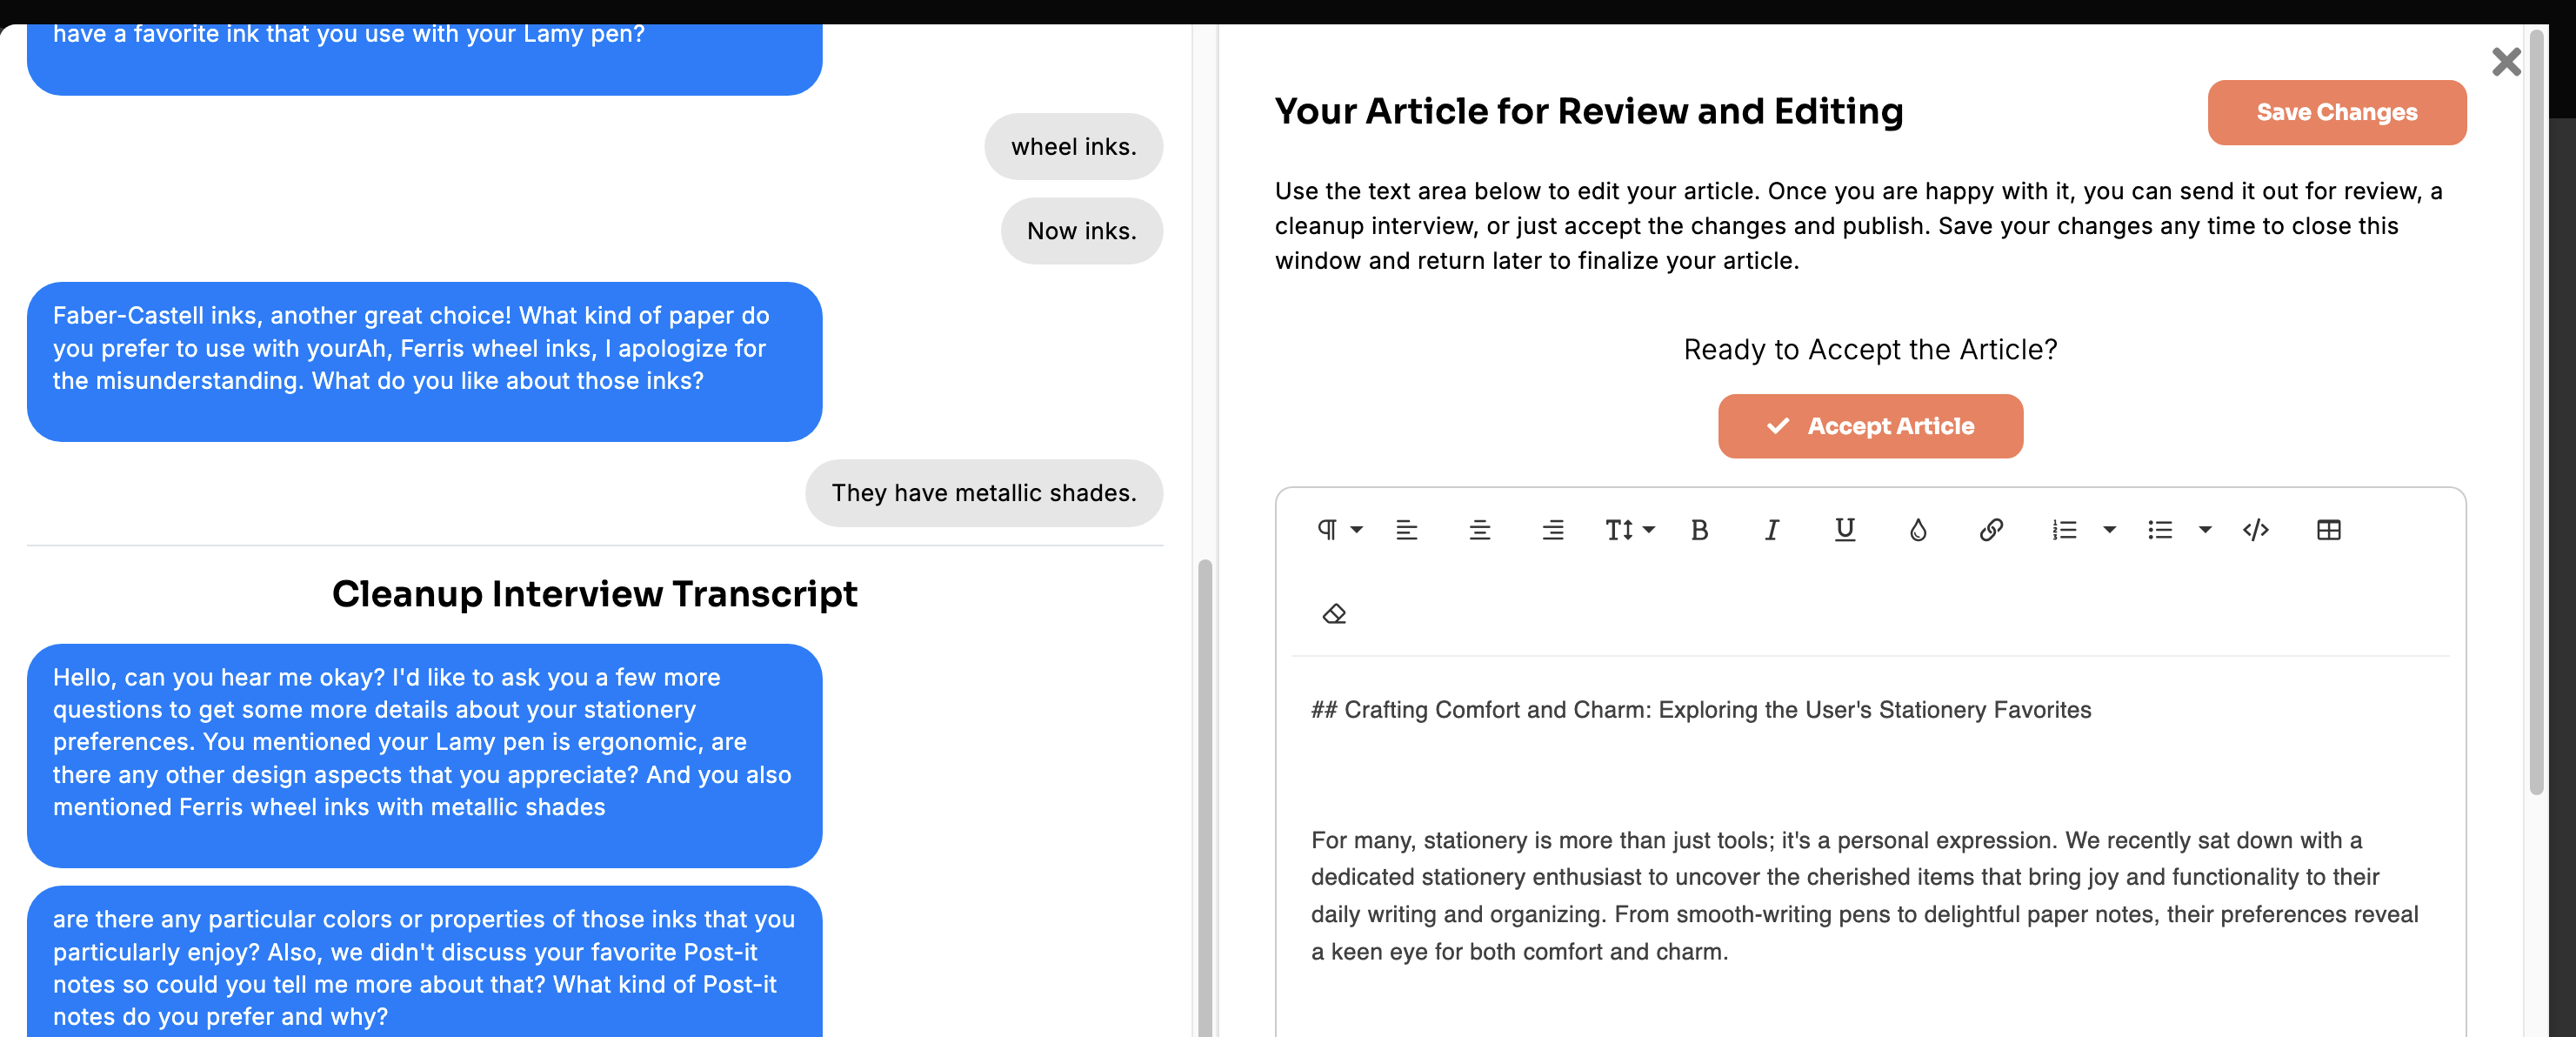Open the text color droplet tool
Image resolution: width=2576 pixels, height=1037 pixels.
pos(1918,530)
